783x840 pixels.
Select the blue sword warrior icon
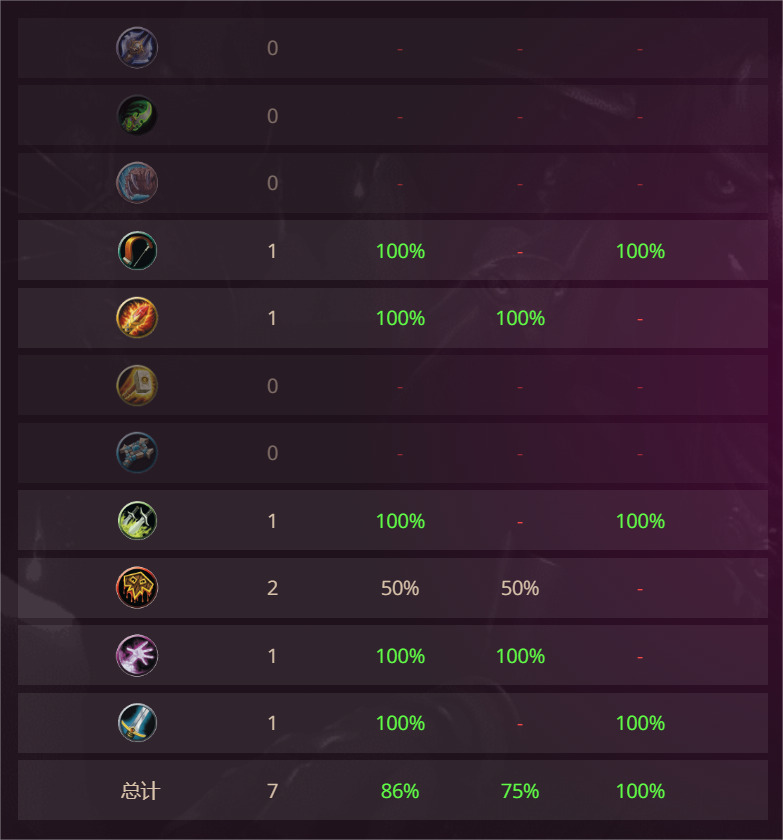(137, 723)
